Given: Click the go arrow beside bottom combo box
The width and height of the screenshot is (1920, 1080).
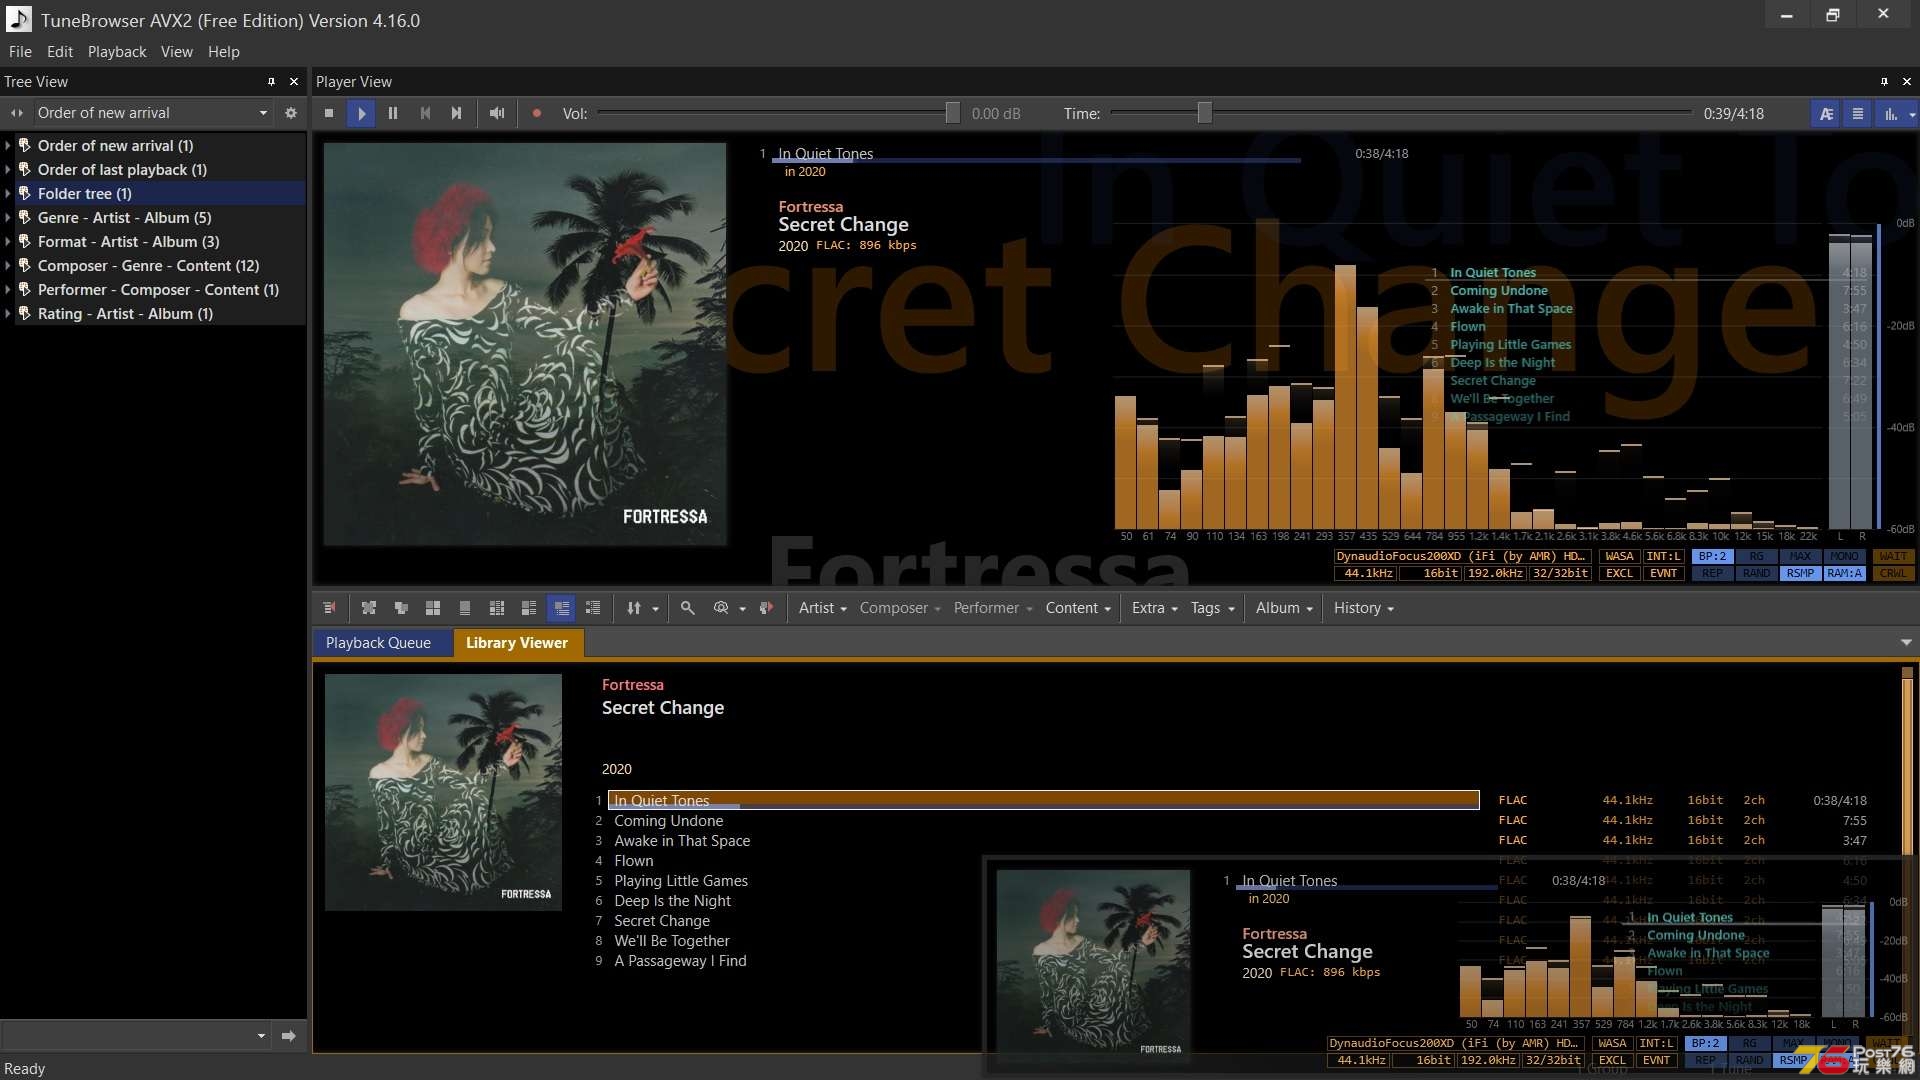Looking at the screenshot, I should tap(289, 1036).
